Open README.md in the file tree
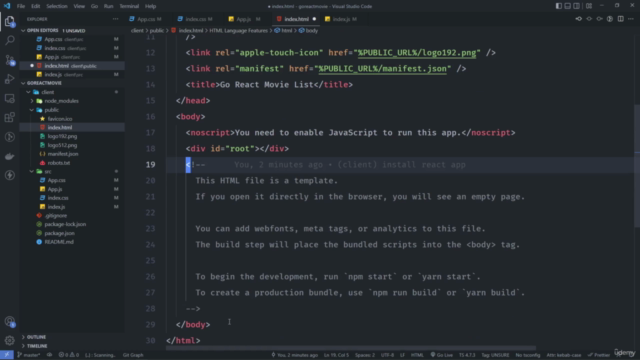 pyautogui.click(x=59, y=242)
